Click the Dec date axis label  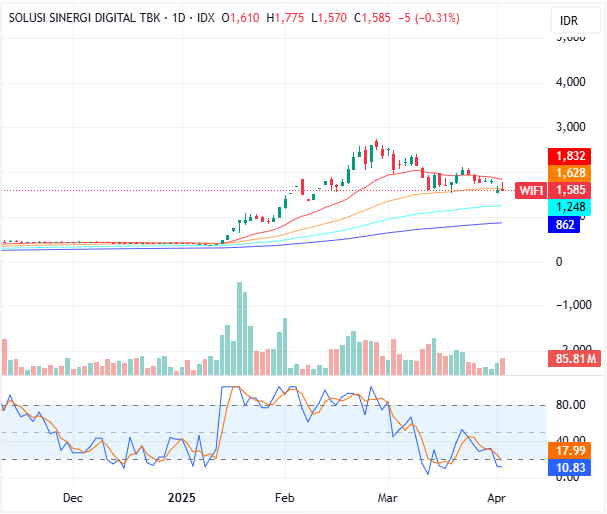(73, 498)
